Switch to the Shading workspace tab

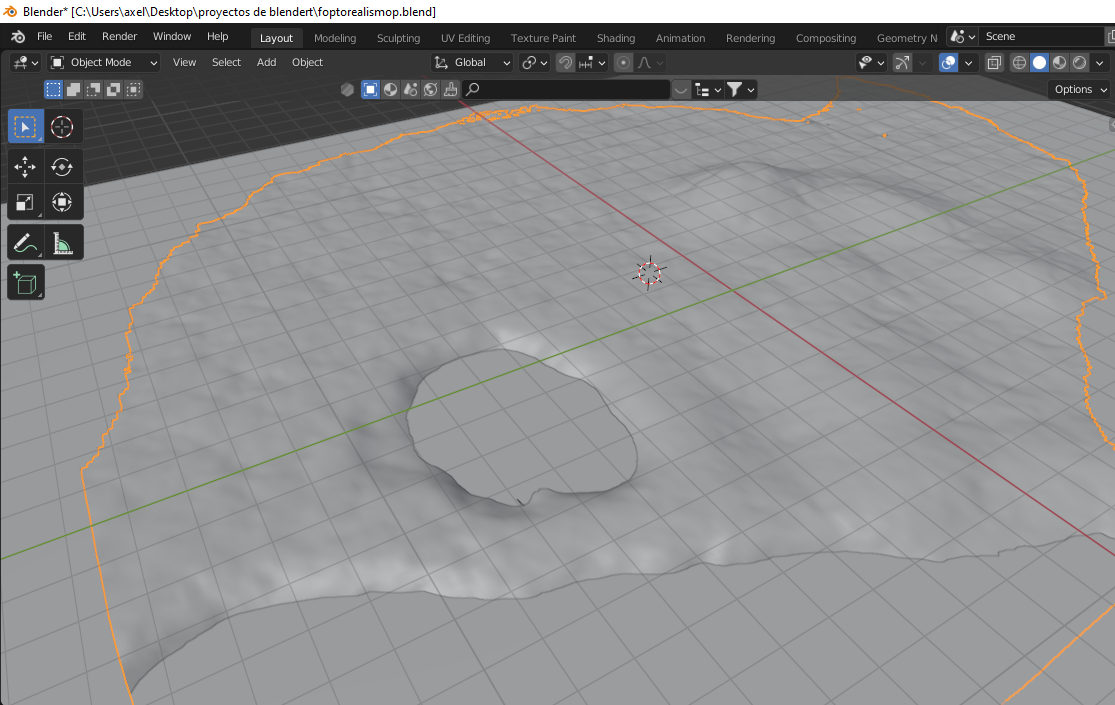click(x=616, y=38)
